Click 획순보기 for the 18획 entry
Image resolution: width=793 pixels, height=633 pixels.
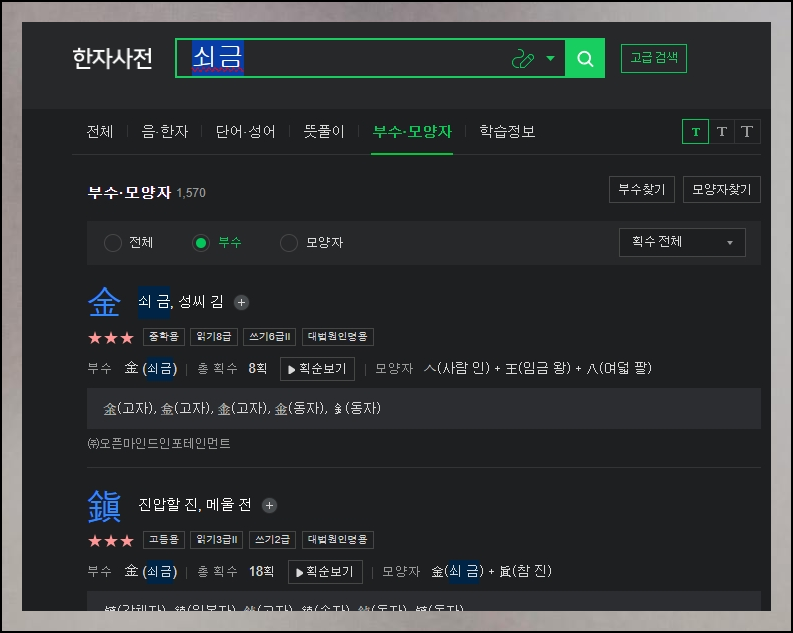(325, 572)
